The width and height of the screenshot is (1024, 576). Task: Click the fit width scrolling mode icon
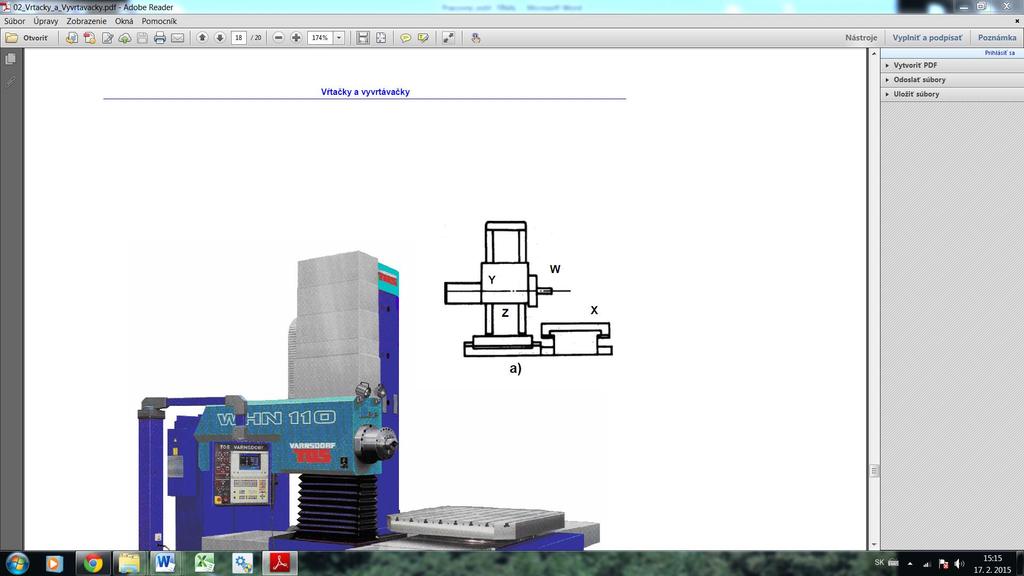pyautogui.click(x=363, y=38)
